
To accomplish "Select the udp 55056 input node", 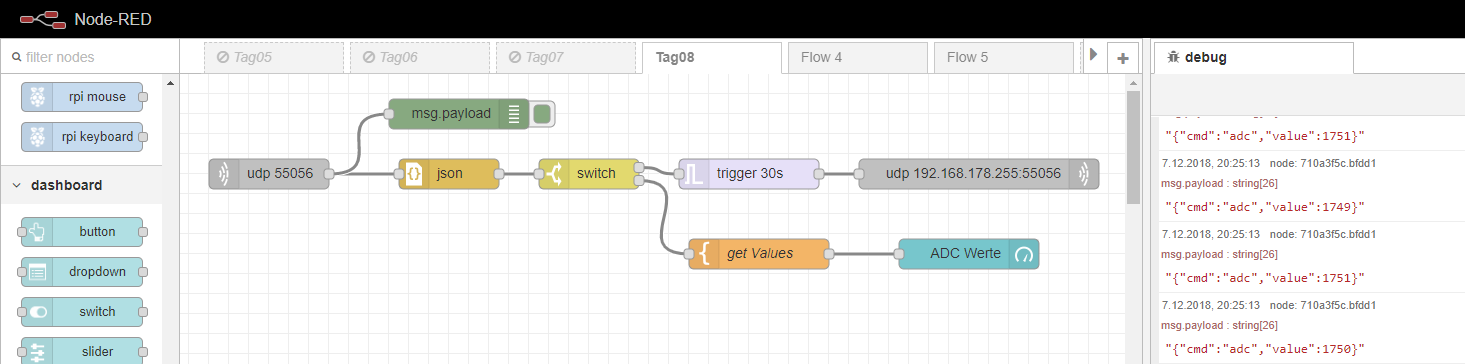I will click(269, 174).
